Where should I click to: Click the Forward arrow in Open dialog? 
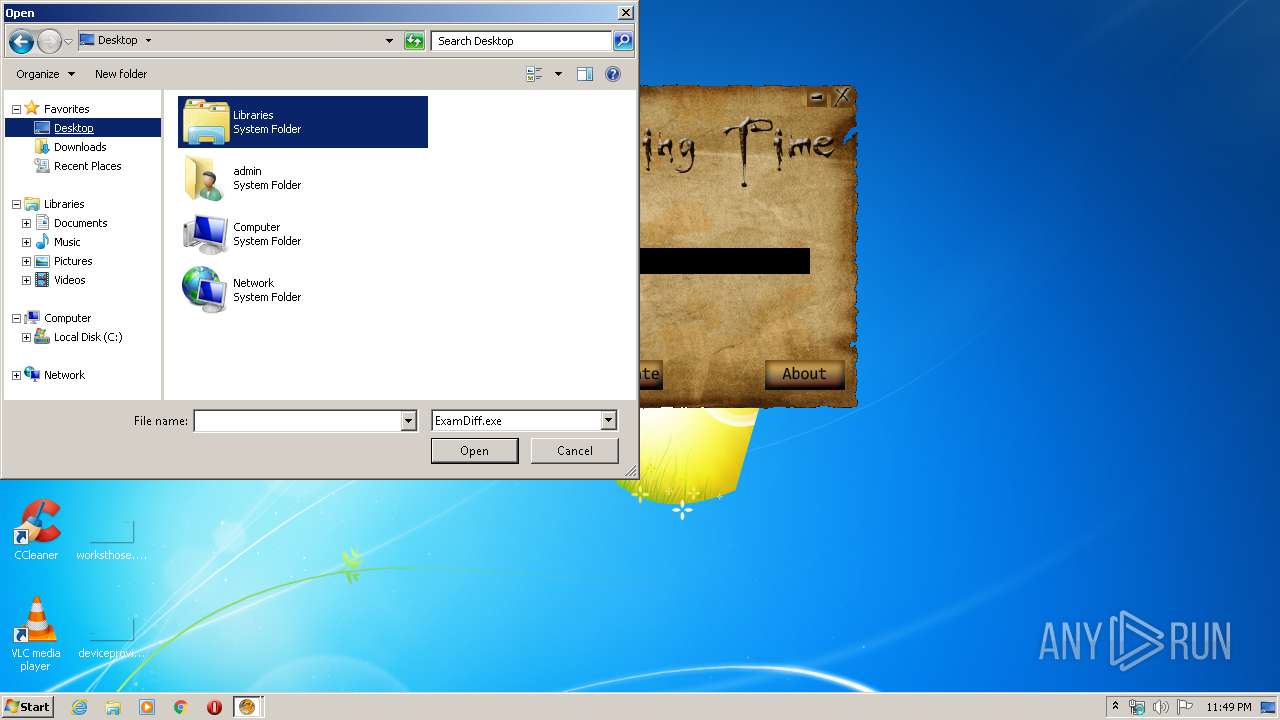(x=49, y=41)
